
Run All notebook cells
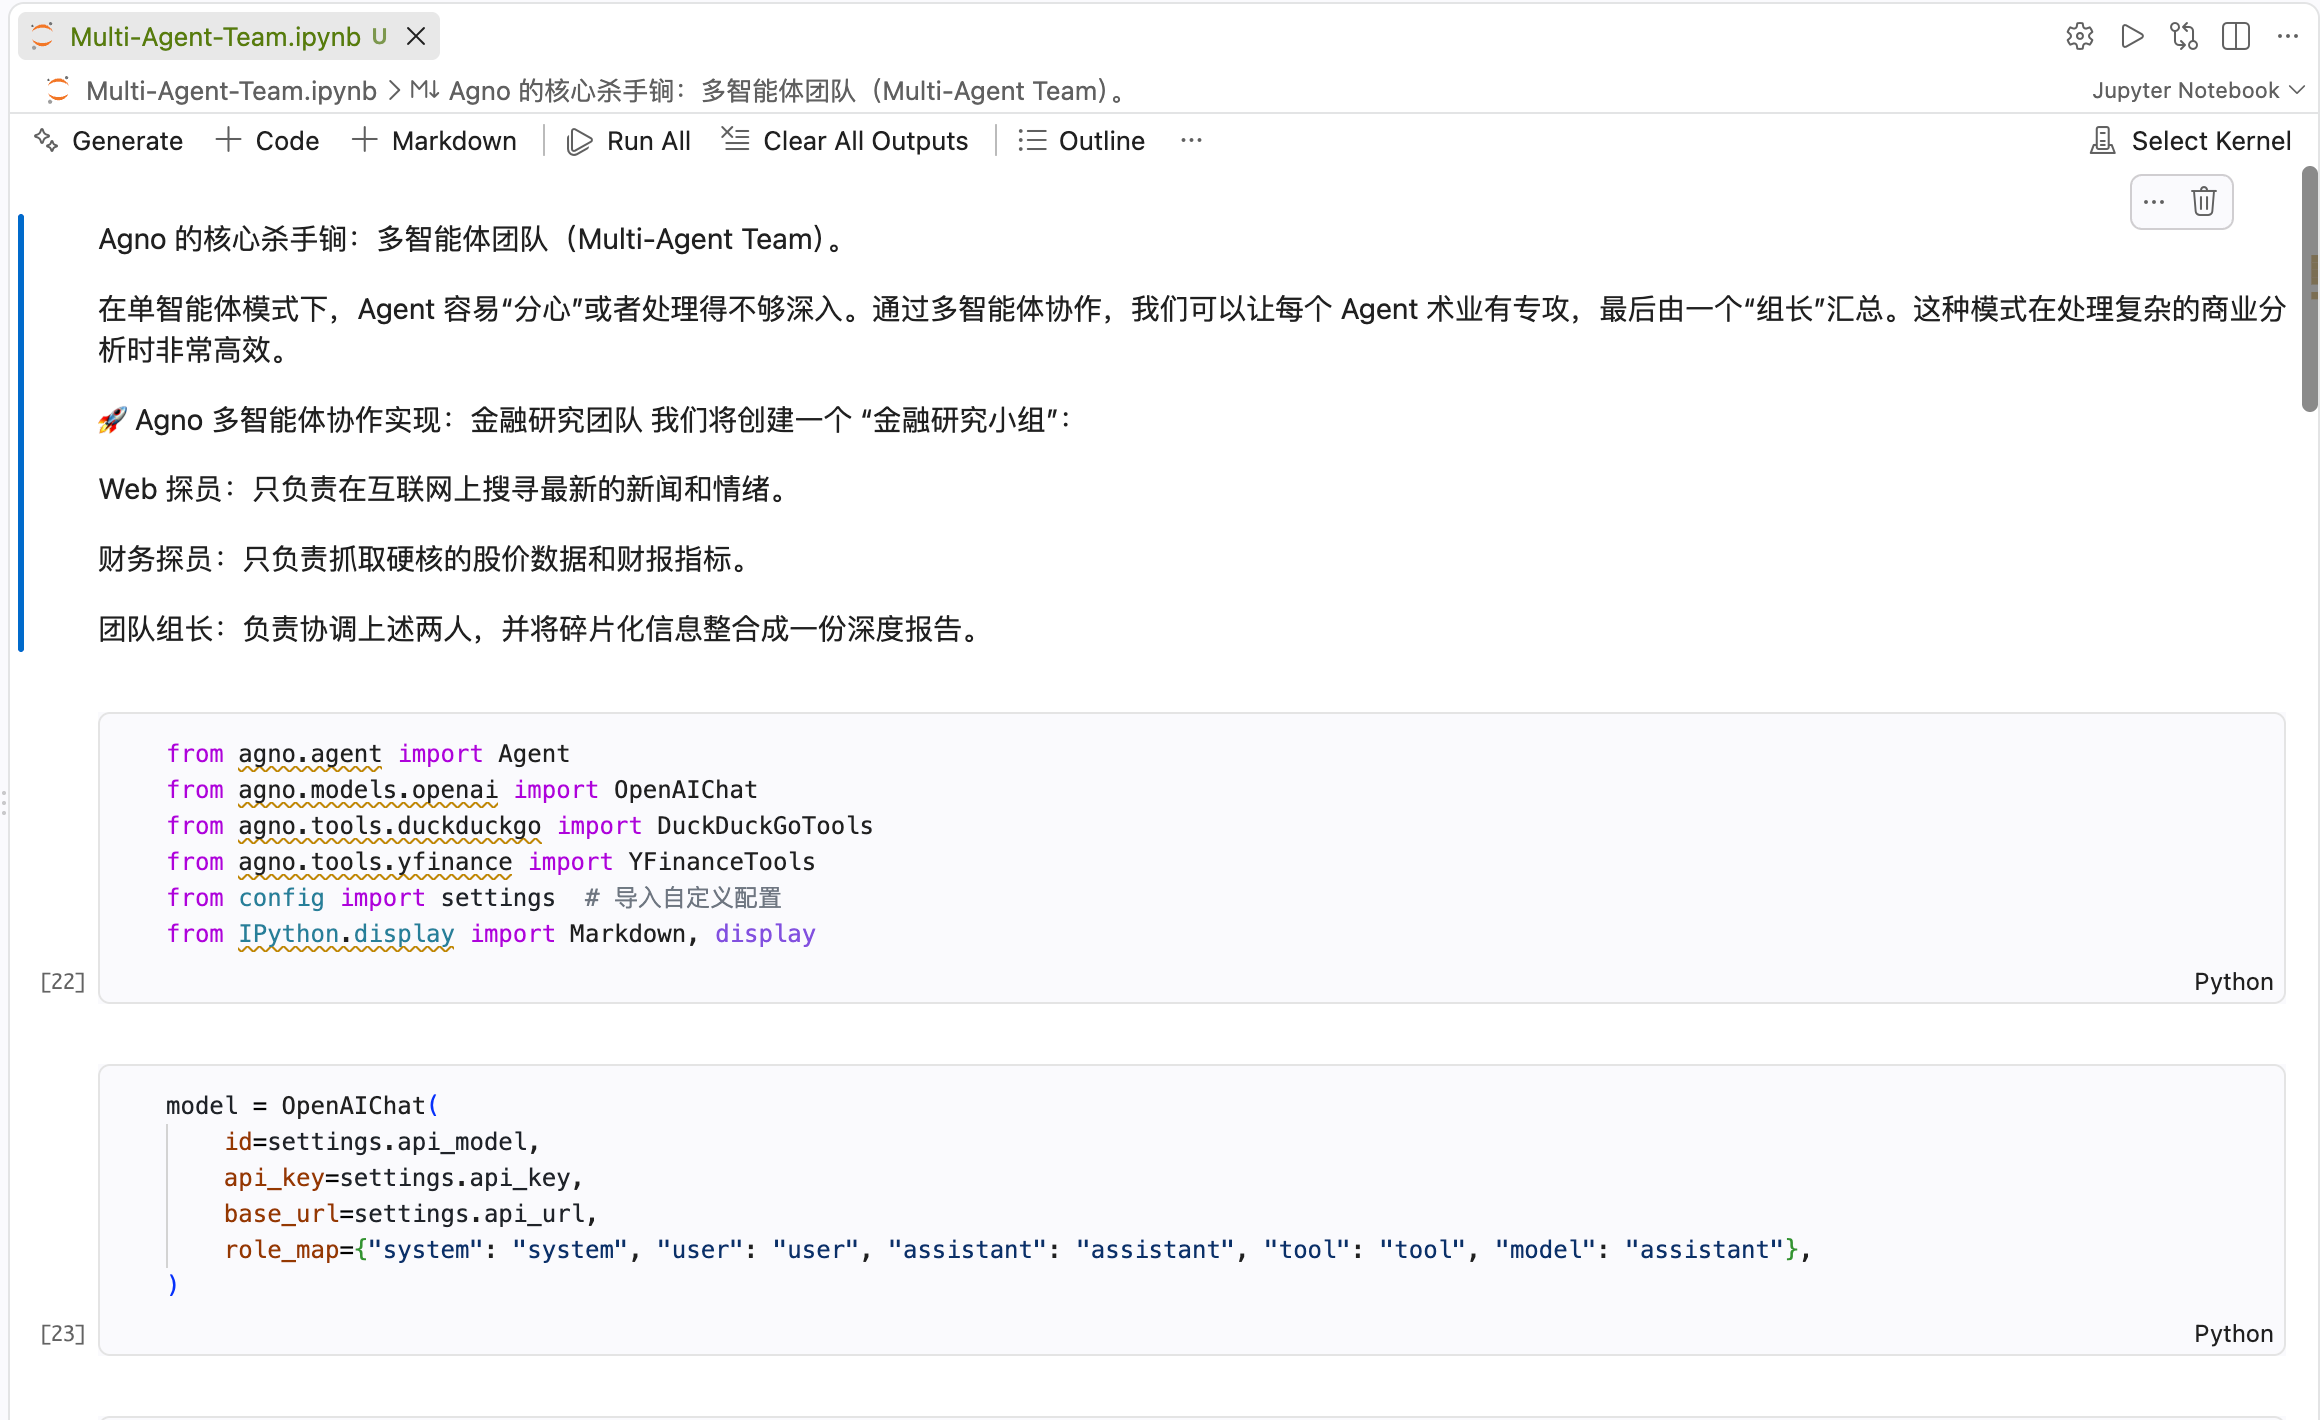coord(629,141)
